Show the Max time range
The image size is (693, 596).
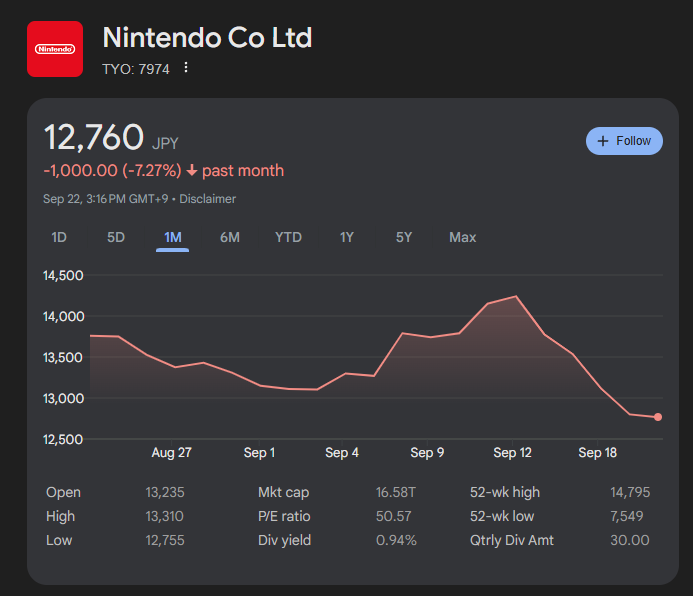tap(463, 237)
